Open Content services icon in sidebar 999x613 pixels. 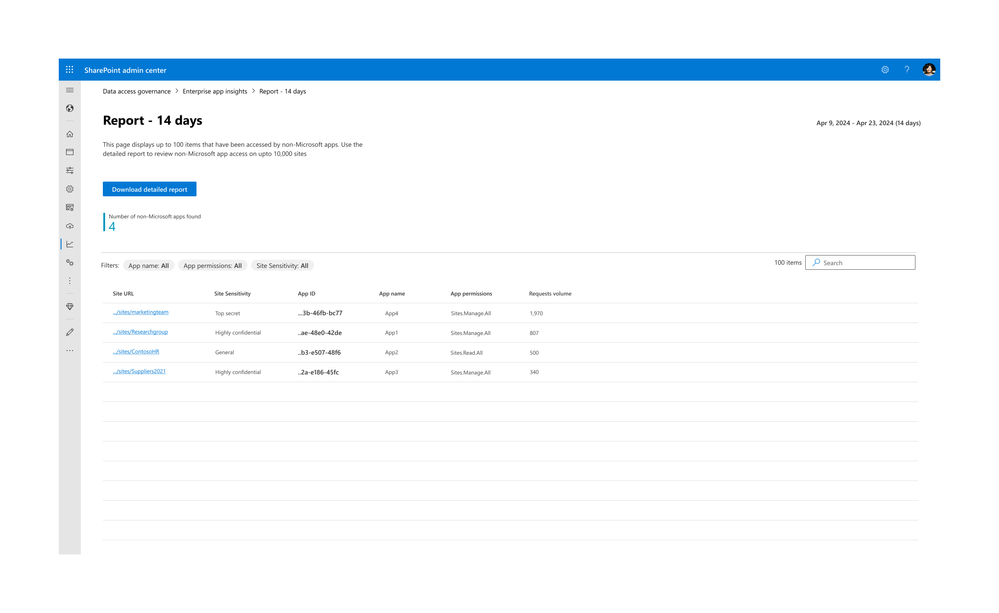[69, 208]
